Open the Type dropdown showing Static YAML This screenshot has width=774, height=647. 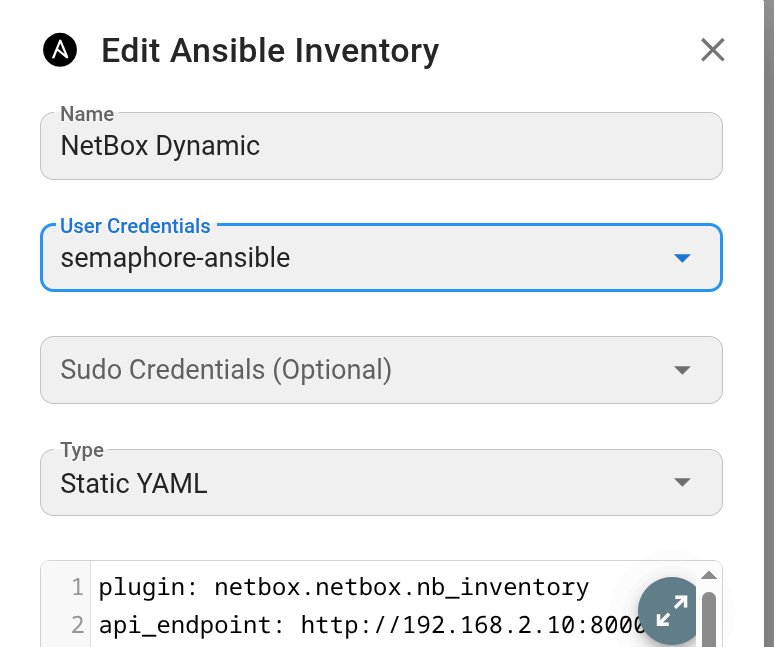pyautogui.click(x=381, y=483)
